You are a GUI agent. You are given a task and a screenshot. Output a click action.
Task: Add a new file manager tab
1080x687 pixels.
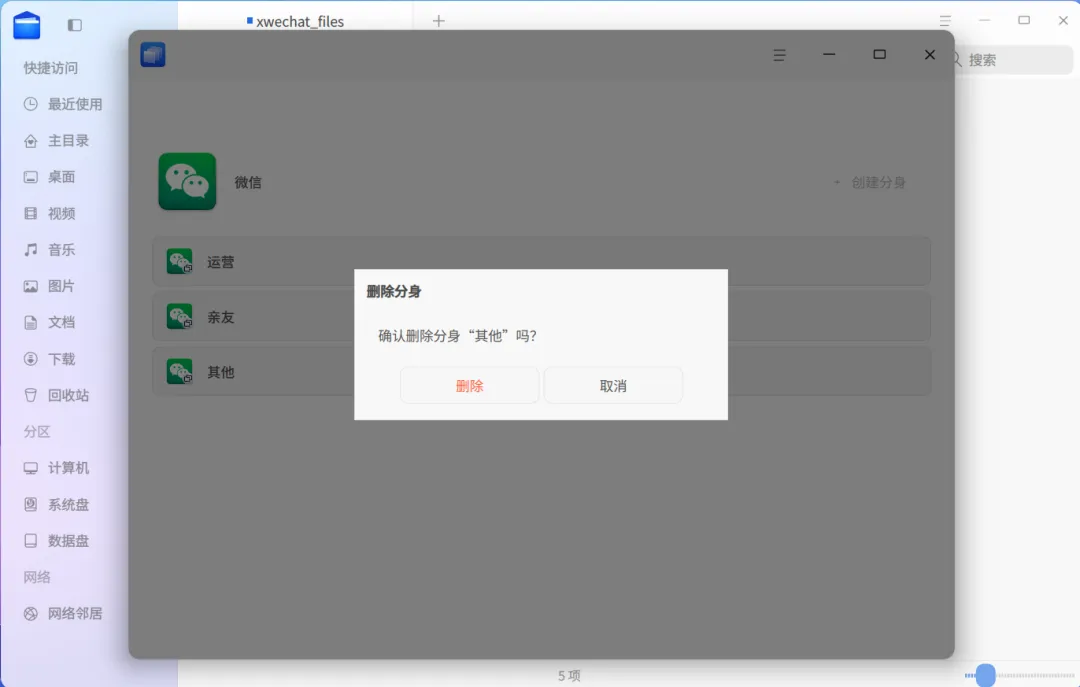coord(439,21)
